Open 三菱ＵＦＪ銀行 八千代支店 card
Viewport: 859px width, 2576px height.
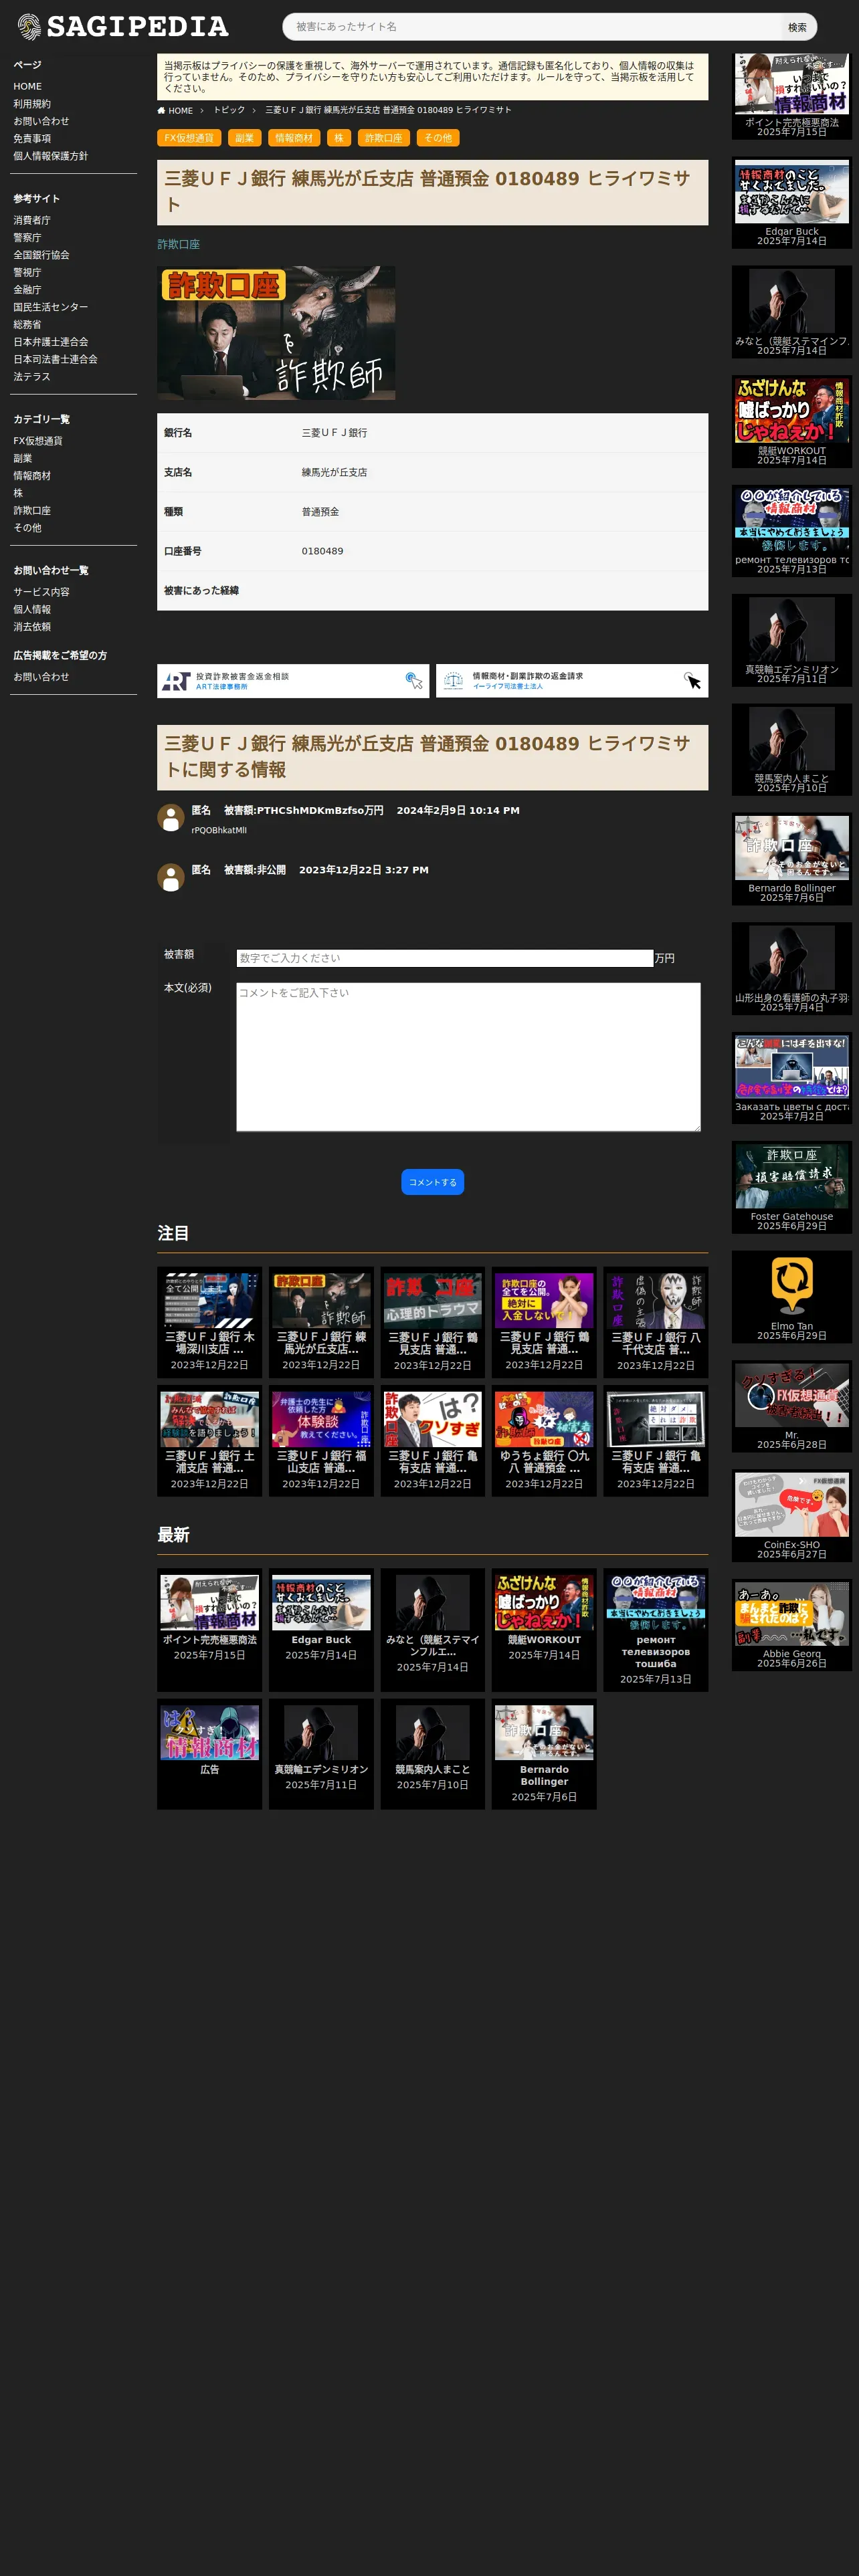coord(656,1322)
